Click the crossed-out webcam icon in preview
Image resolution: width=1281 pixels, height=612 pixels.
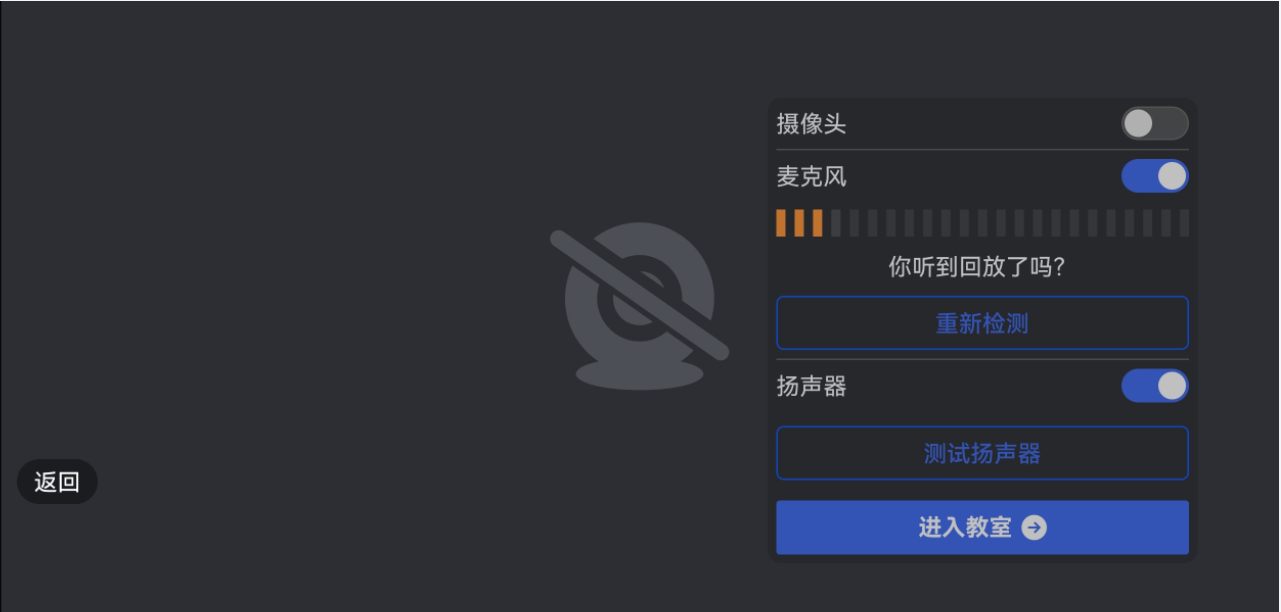(639, 307)
